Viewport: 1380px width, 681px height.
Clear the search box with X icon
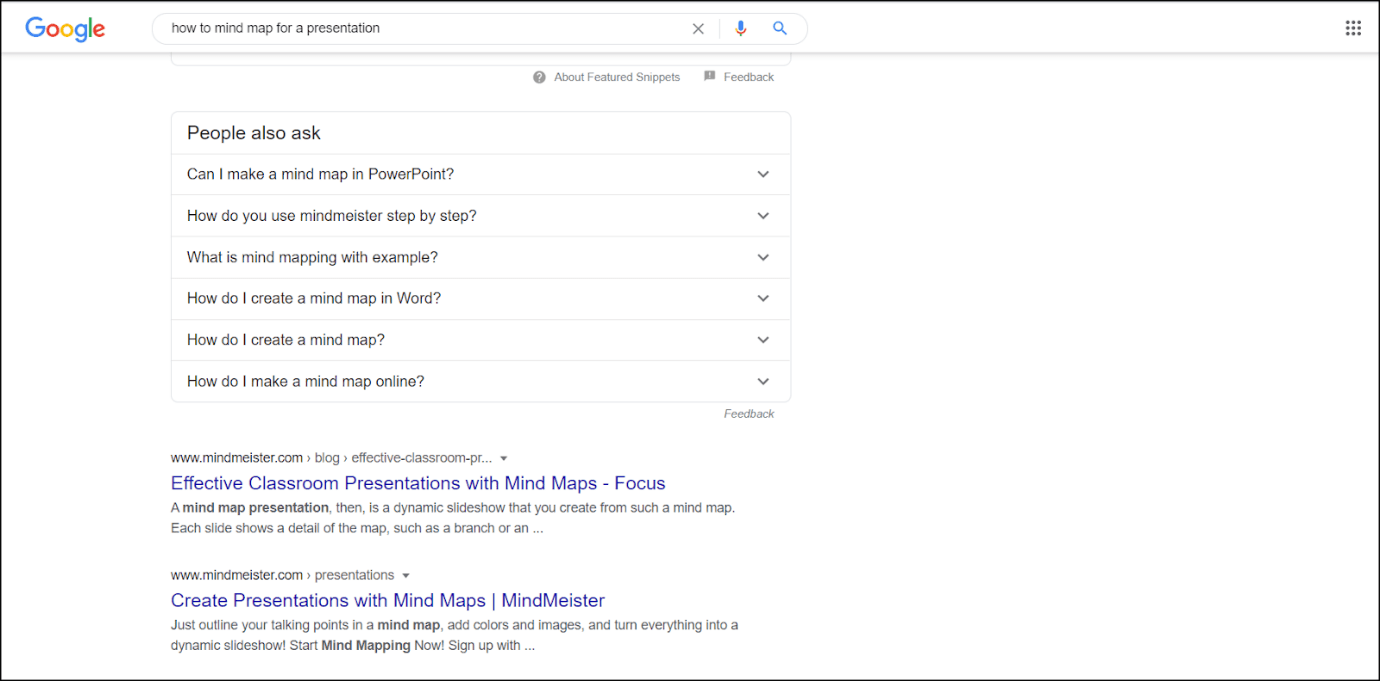698,29
